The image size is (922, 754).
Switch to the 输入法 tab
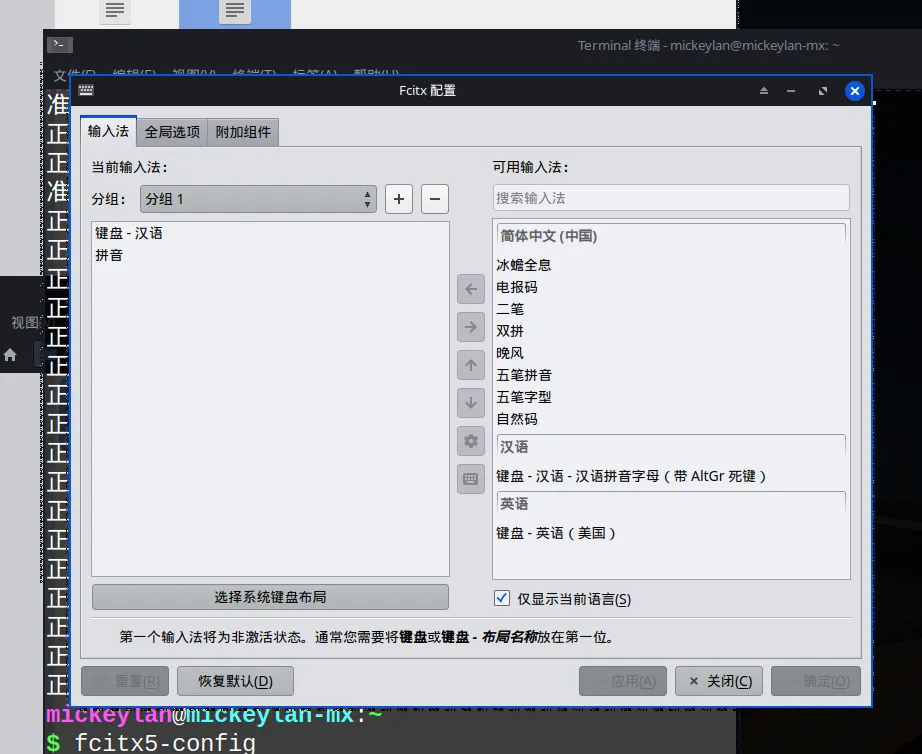click(x=108, y=131)
